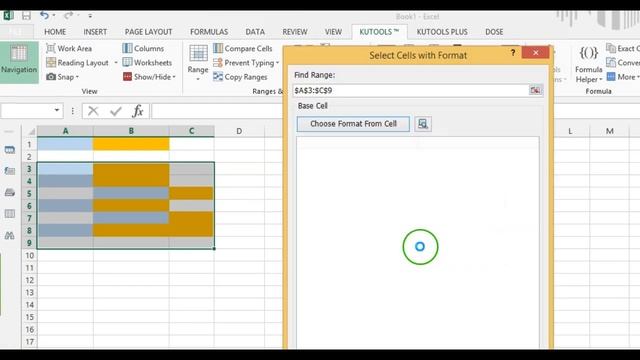
Task: Open the Worksheets tool
Action: [x=147, y=62]
